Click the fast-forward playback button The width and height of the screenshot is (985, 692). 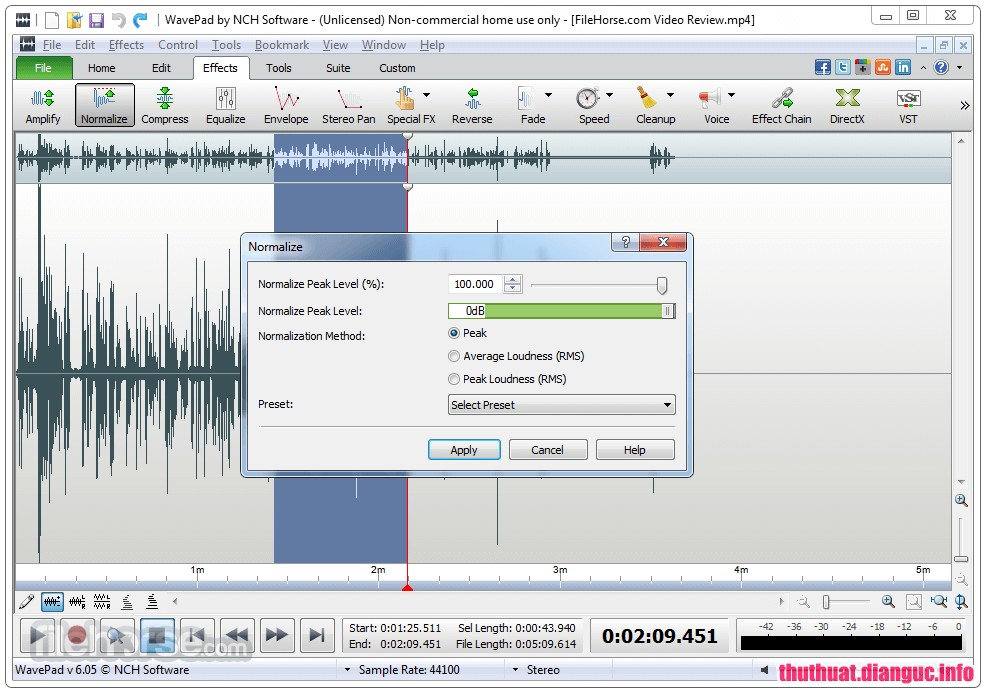[276, 635]
